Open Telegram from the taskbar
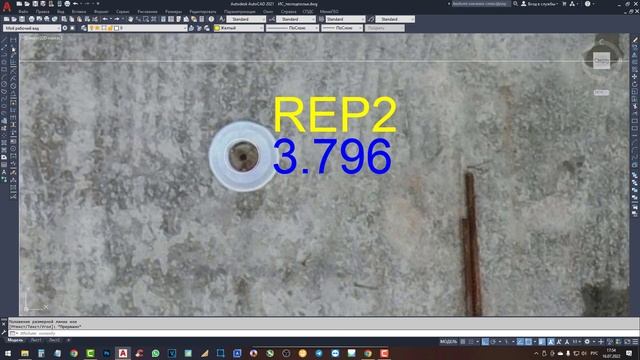 coord(319,353)
